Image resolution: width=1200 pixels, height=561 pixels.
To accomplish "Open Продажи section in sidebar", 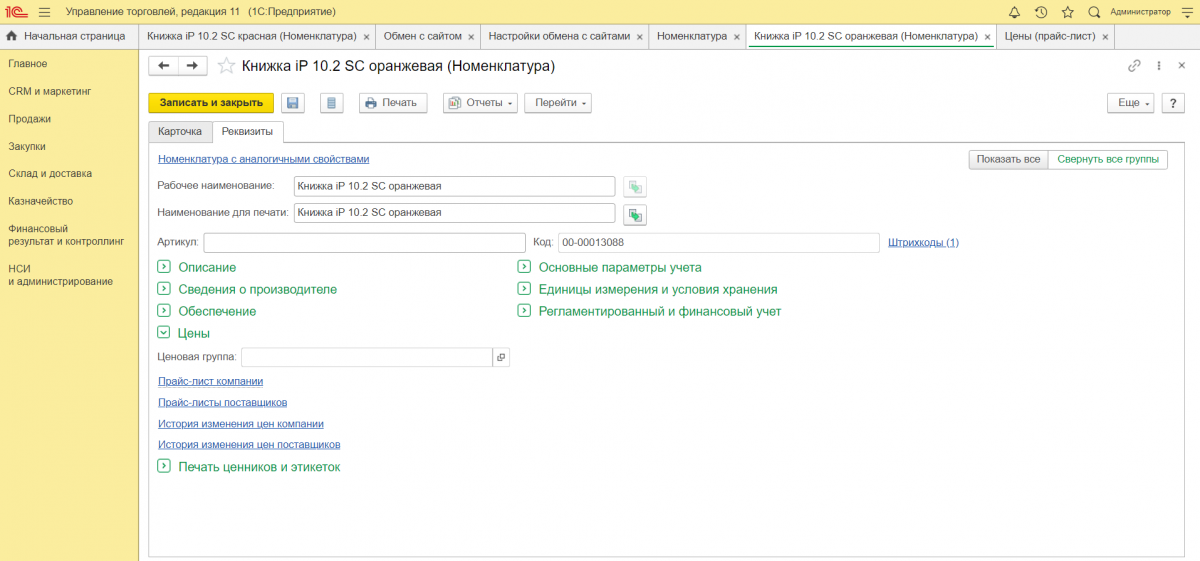I will [x=30, y=119].
